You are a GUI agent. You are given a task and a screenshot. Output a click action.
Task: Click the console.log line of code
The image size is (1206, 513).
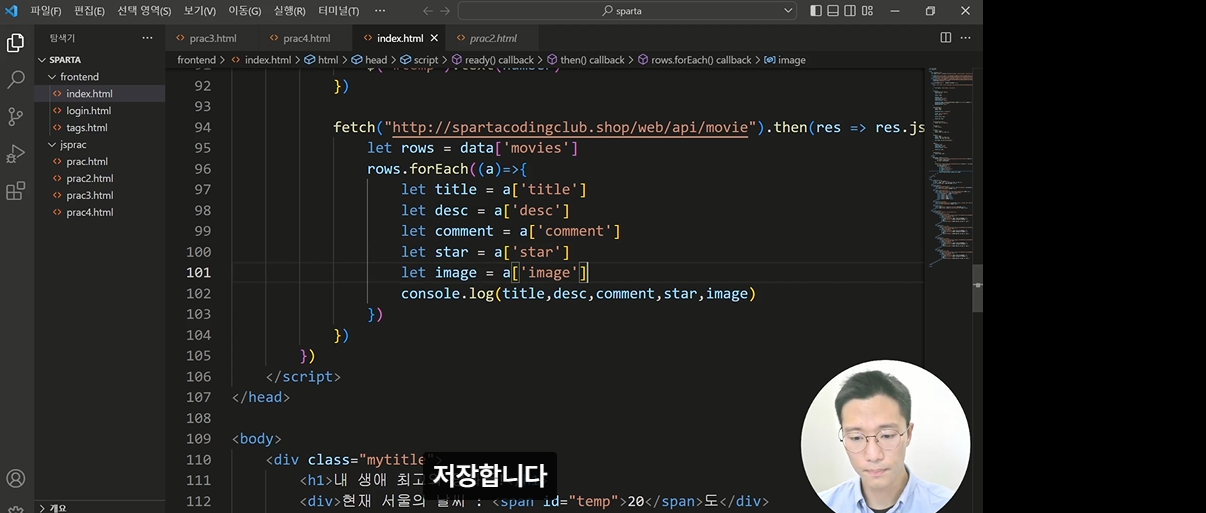click(x=578, y=293)
